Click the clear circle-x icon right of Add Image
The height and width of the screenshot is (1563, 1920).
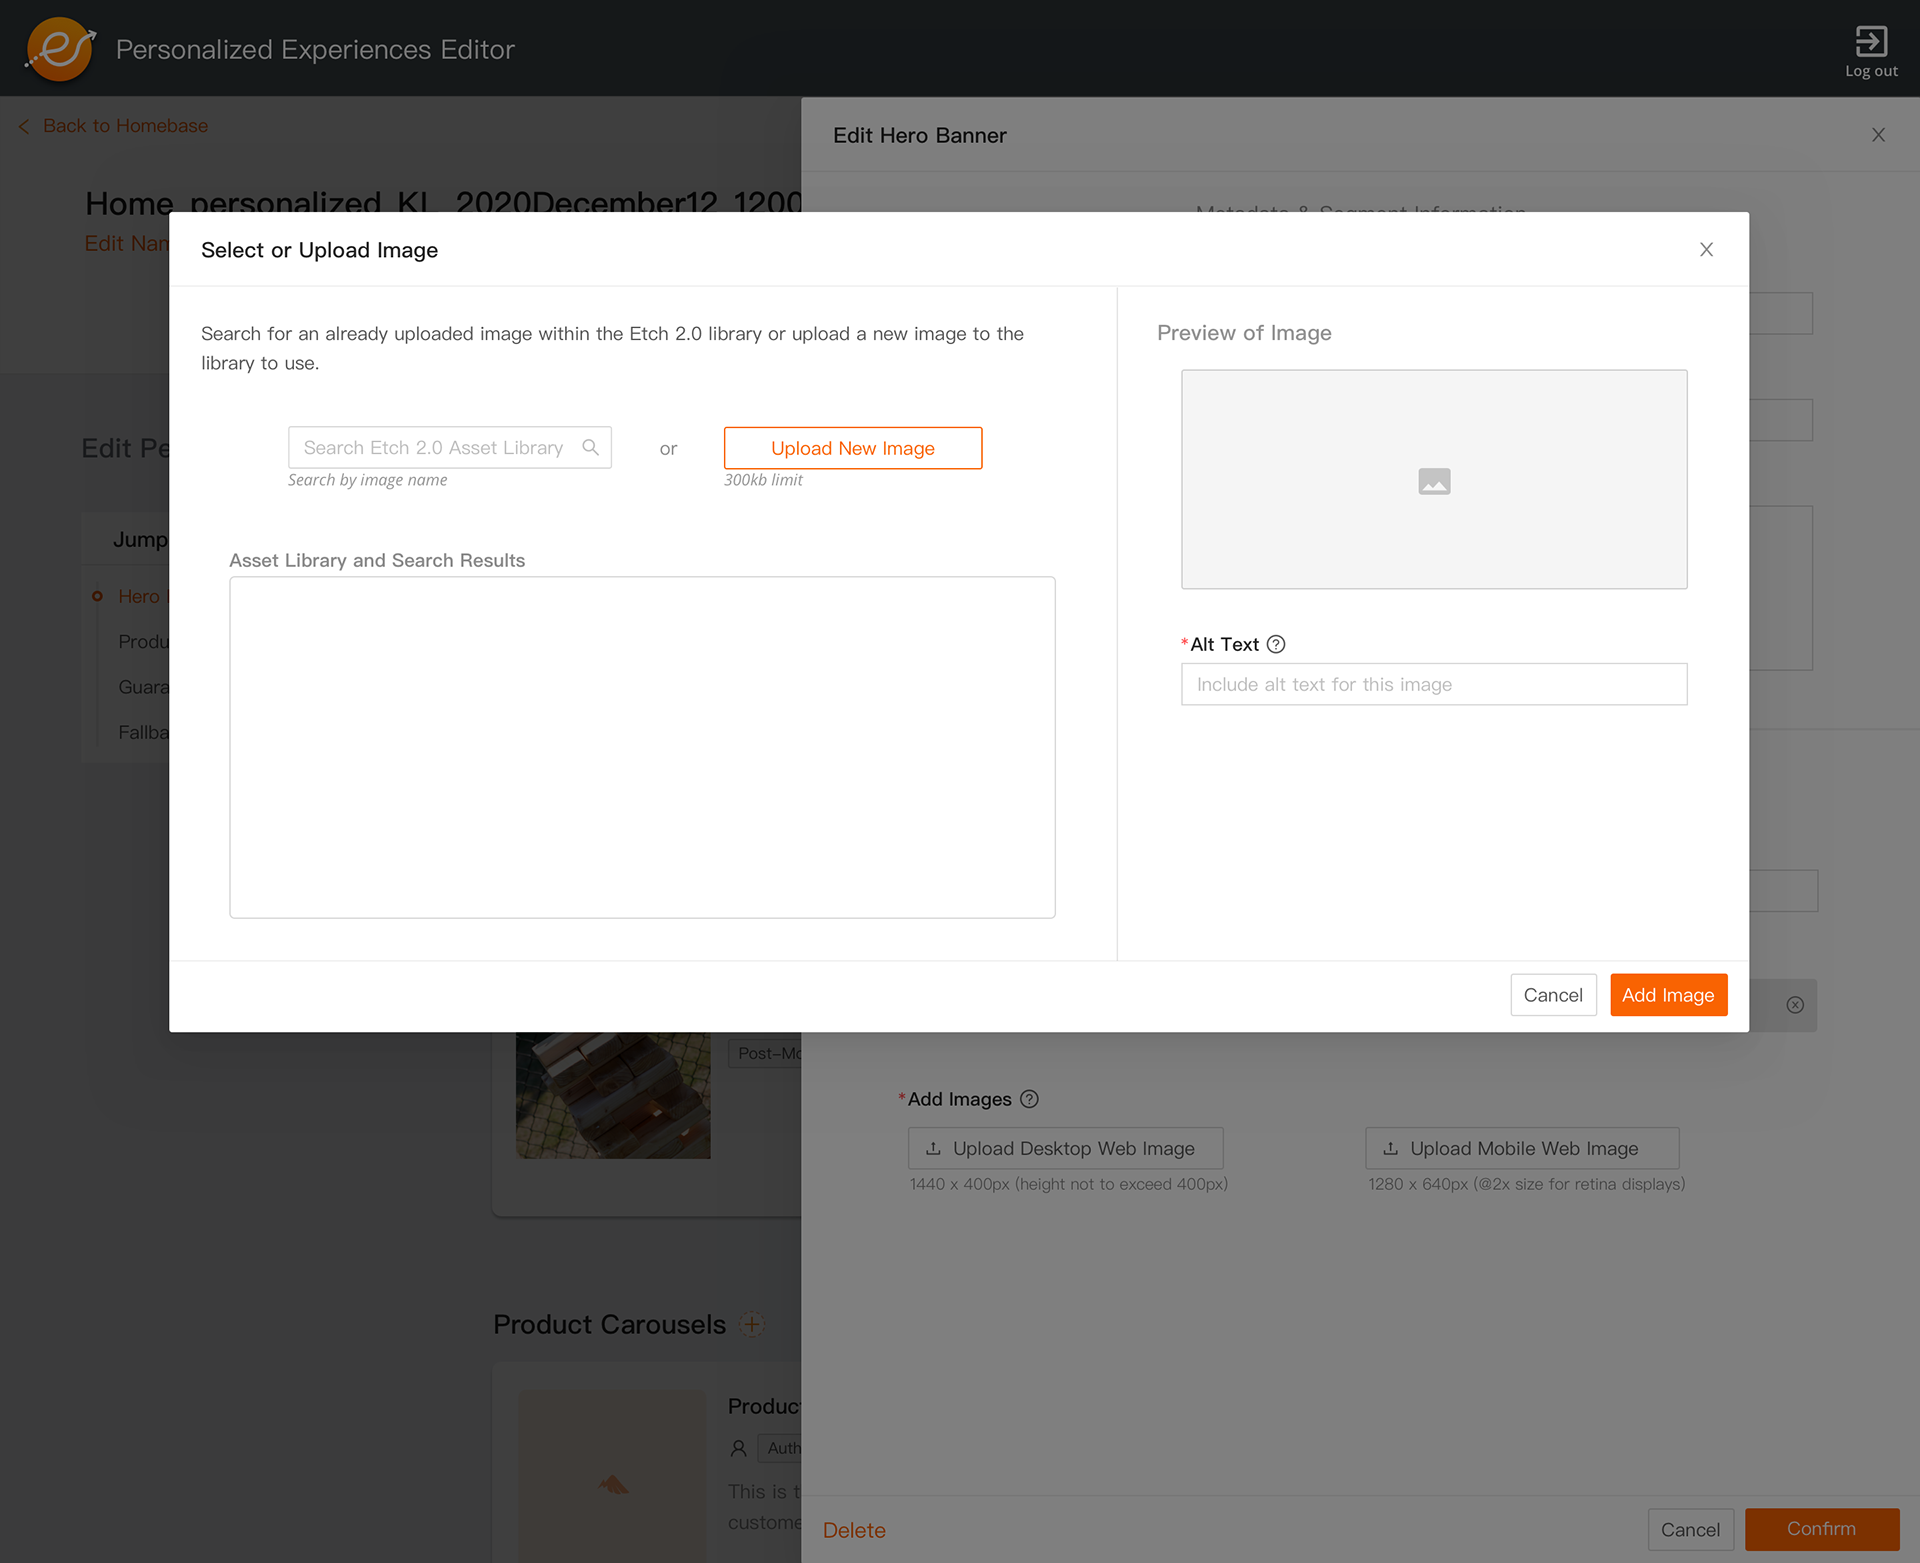click(1795, 1005)
